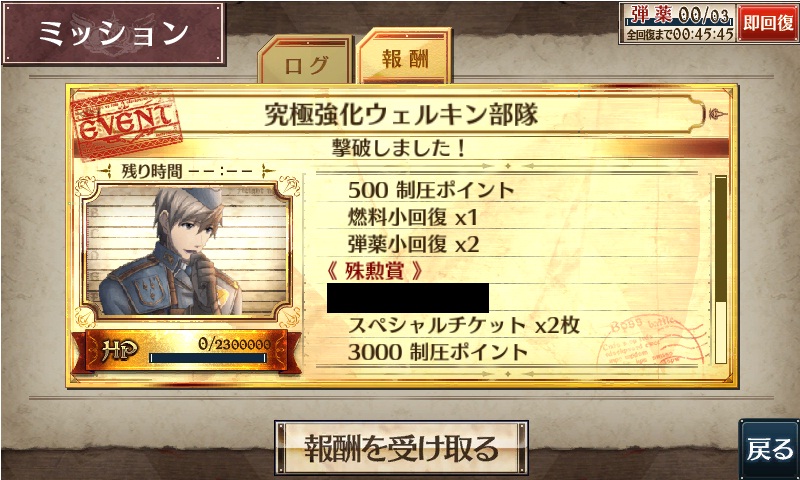Screen dimensions: 800x480
Task: Select the 500 制圧ポイント reward row
Action: 508,190
